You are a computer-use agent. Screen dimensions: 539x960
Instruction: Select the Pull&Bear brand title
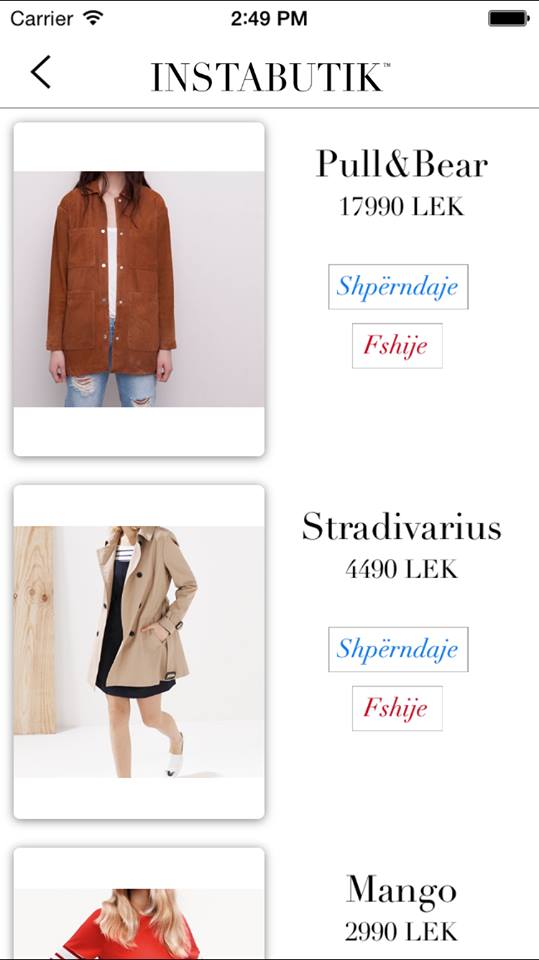[402, 164]
